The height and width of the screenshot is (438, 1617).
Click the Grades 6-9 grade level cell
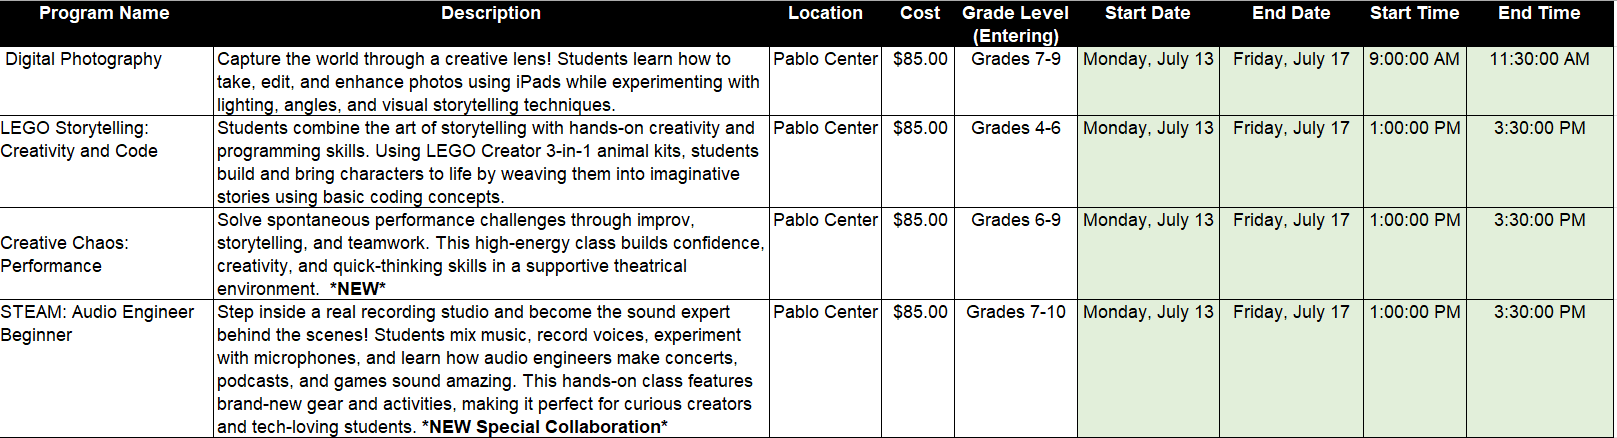click(x=1015, y=220)
